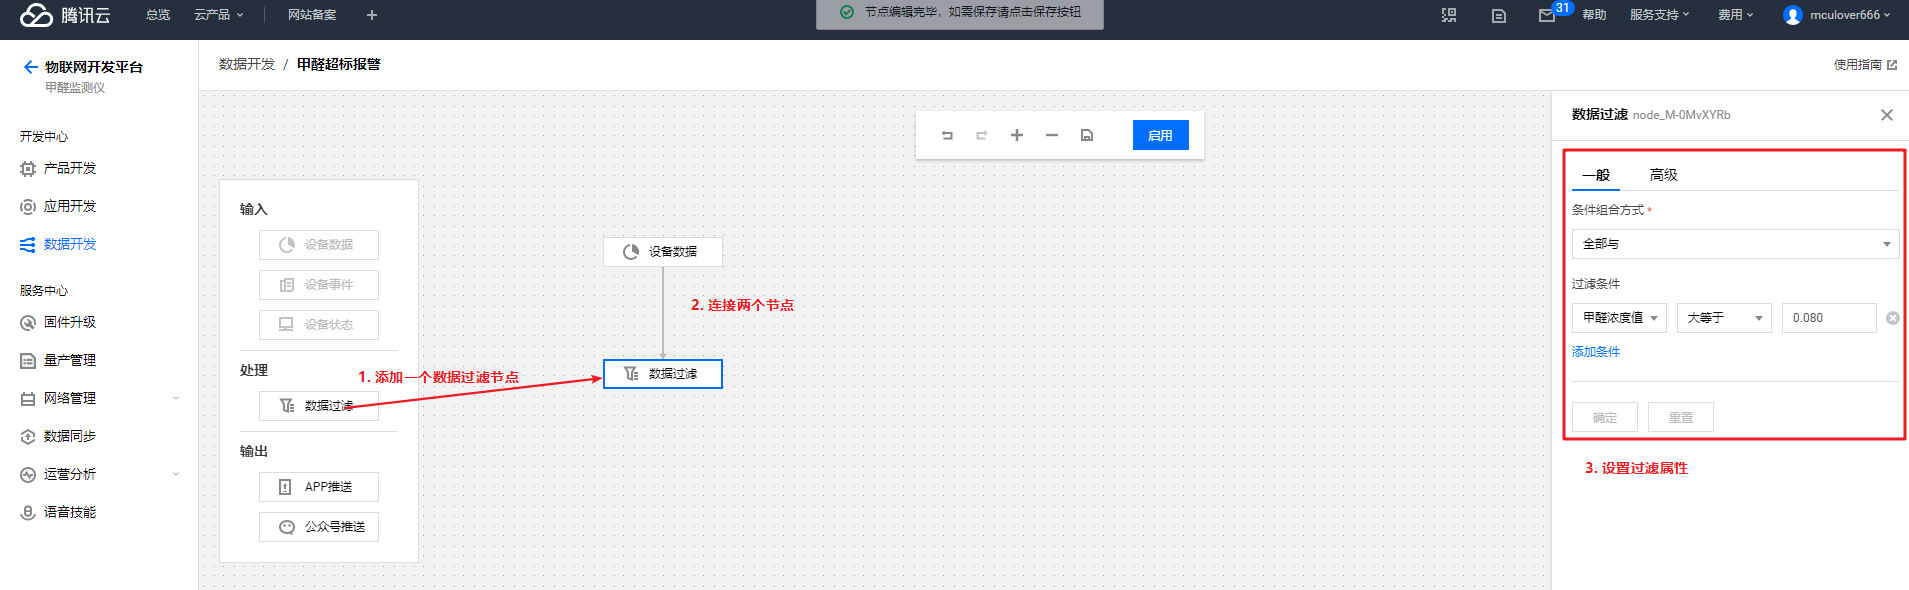Open the QR code icon in top bar
The width and height of the screenshot is (1909, 590).
(1449, 15)
